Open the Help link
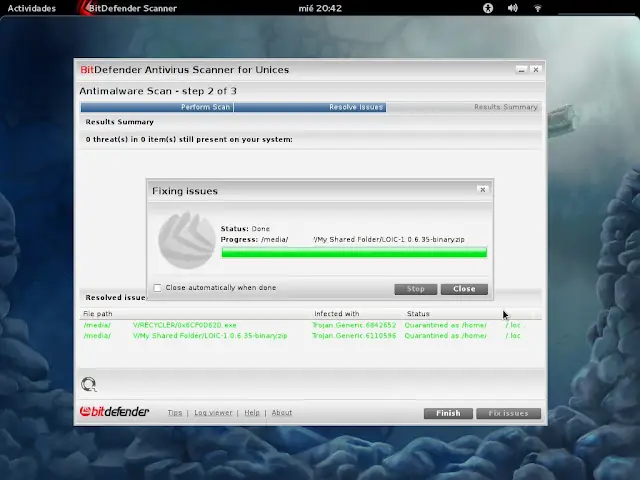Screen dimensions: 640x480 (x=252, y=413)
